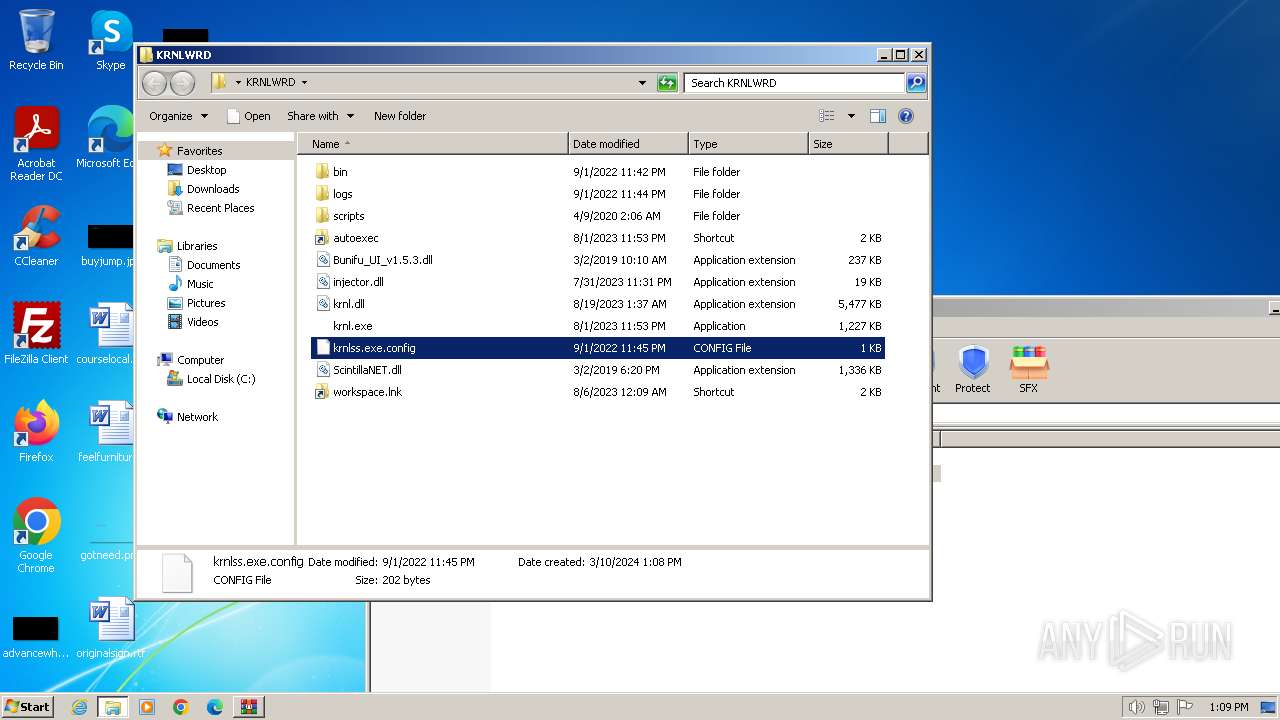Select Computer in the navigation pane
This screenshot has height=720, width=1280.
click(x=200, y=360)
